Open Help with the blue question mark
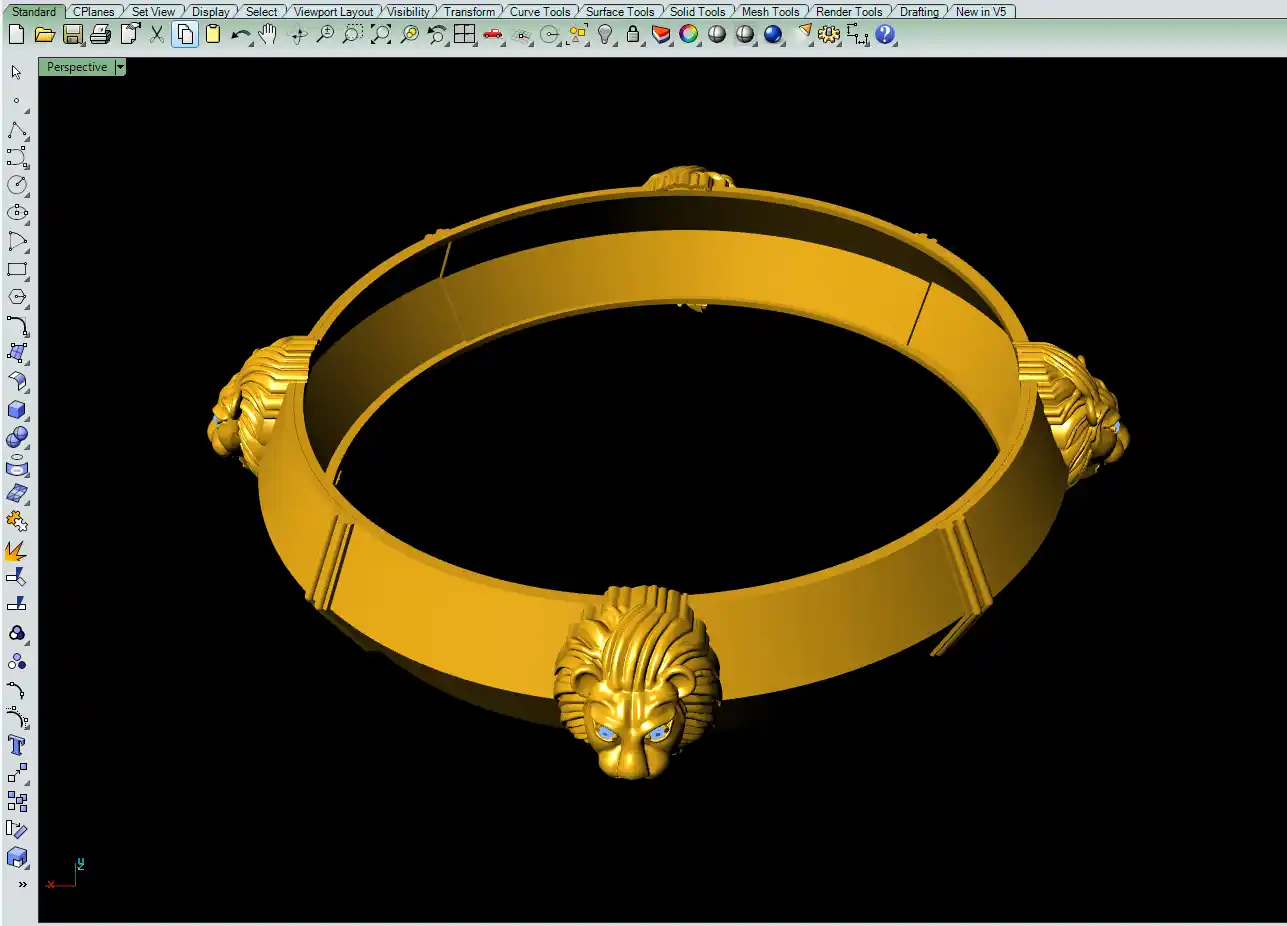This screenshot has width=1287, height=926. 885,34
